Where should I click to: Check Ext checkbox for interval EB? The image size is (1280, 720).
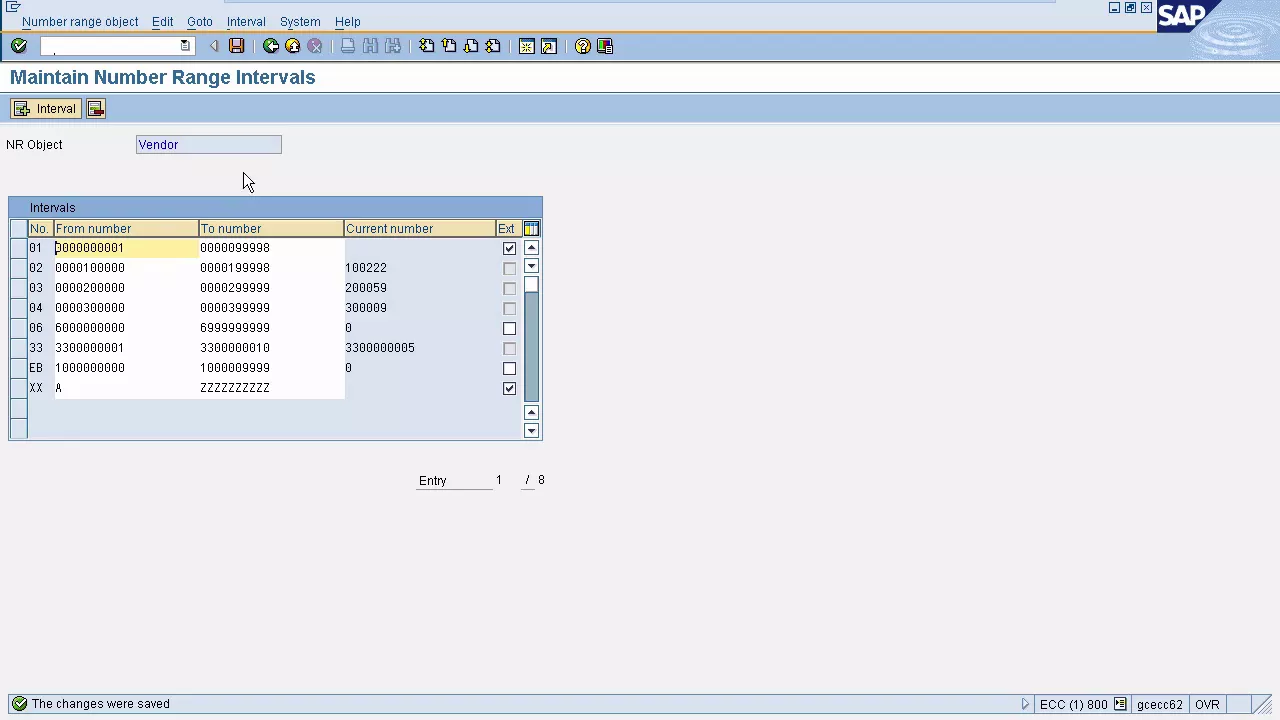510,368
